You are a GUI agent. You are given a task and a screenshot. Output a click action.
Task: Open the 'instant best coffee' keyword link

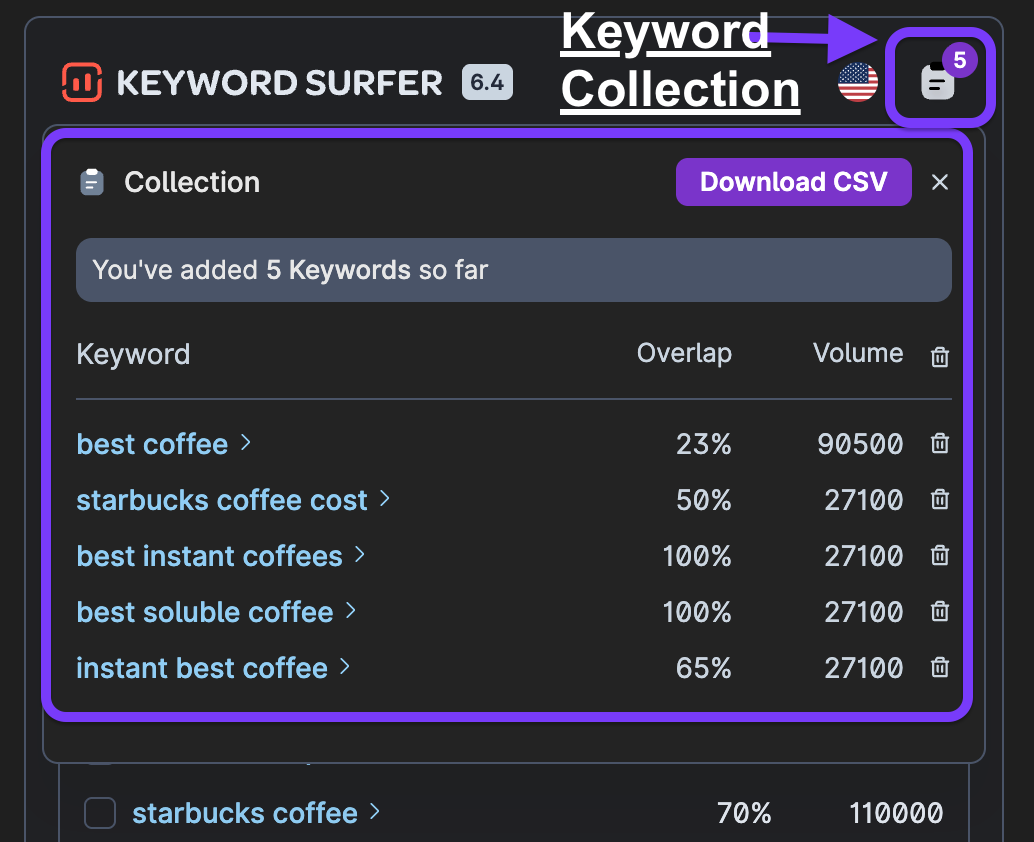coord(202,668)
